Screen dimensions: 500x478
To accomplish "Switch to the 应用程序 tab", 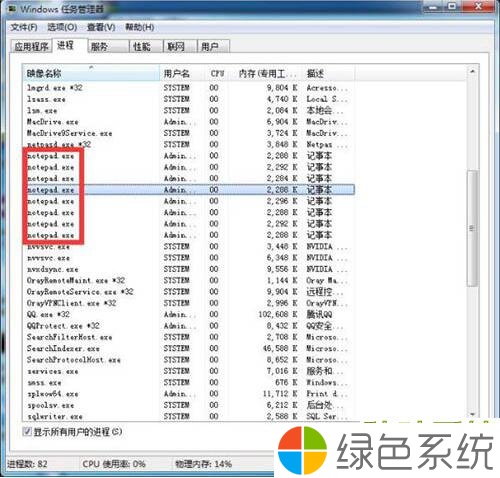I will 32,46.
